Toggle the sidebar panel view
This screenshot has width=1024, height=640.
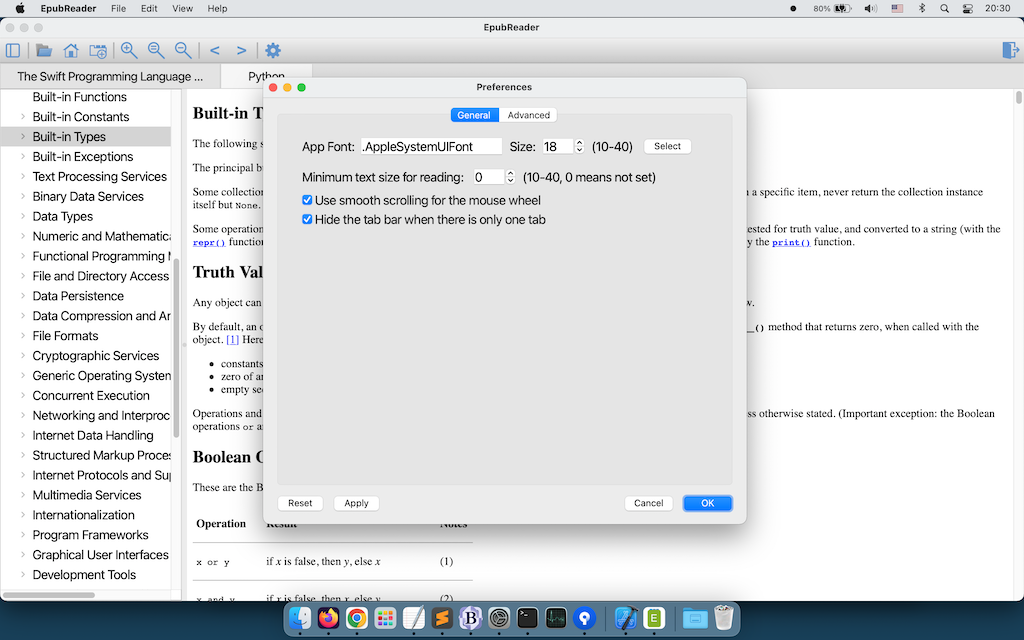[12, 50]
